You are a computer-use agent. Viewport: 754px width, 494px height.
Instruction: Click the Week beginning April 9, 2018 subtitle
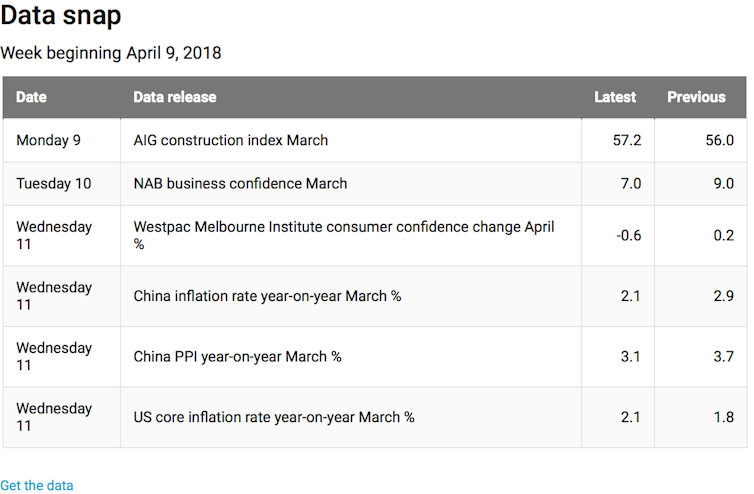[x=111, y=53]
